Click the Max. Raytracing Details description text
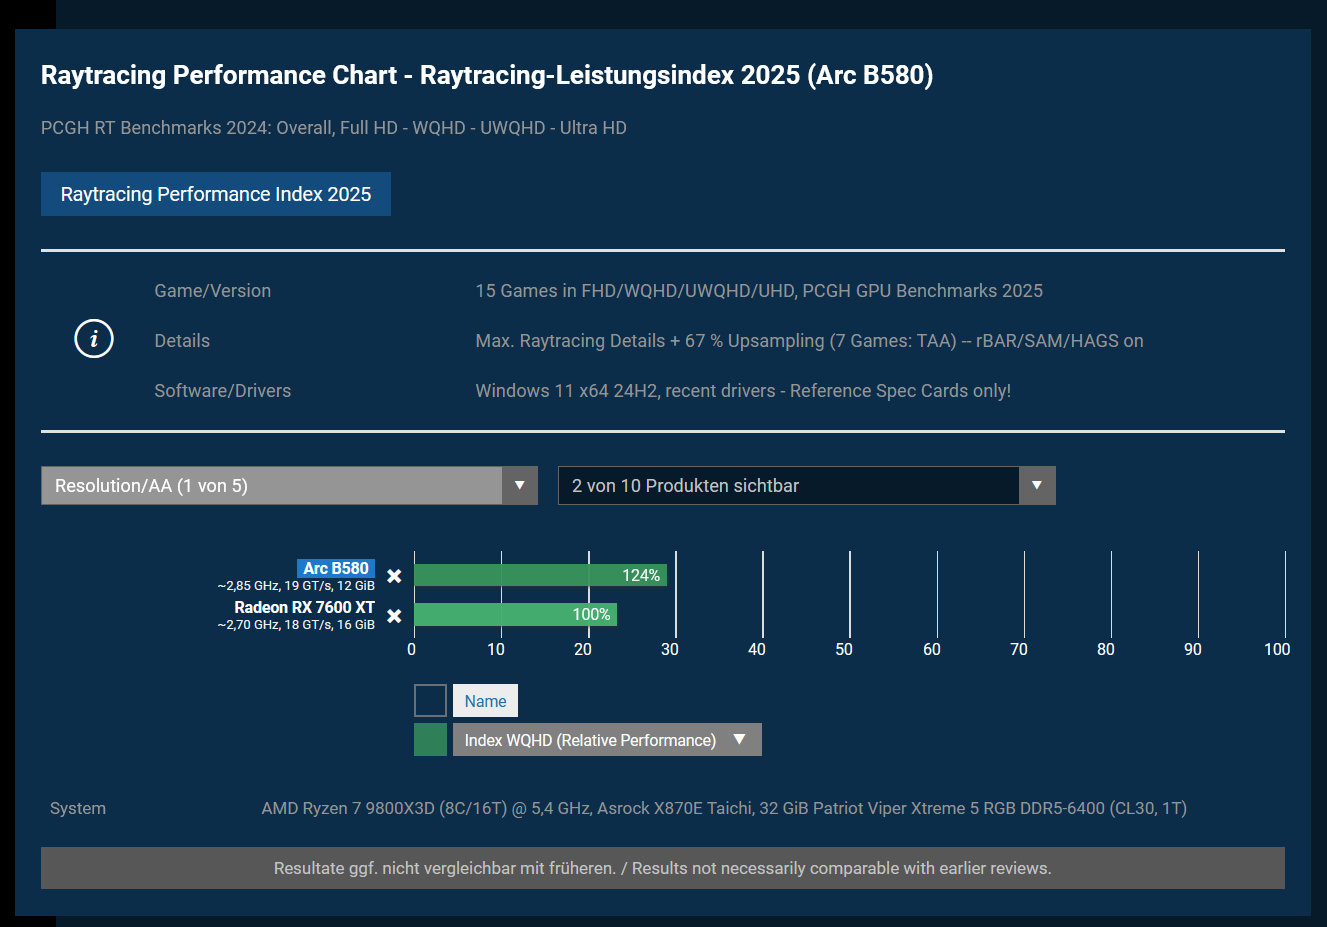Image resolution: width=1327 pixels, height=927 pixels. pos(809,341)
